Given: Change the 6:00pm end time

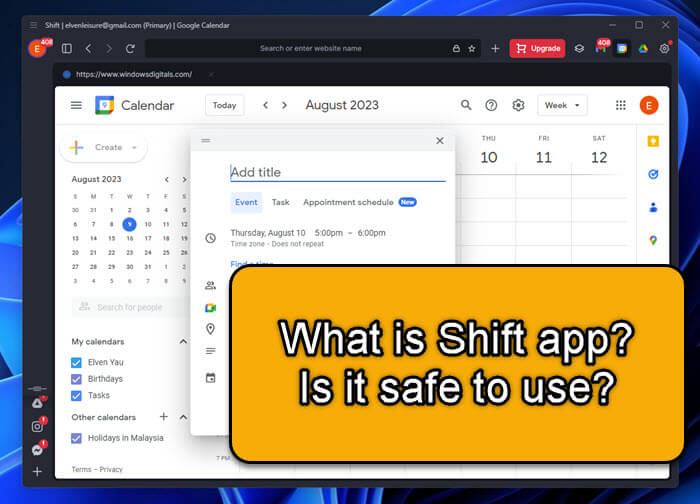Looking at the screenshot, I should click(371, 233).
